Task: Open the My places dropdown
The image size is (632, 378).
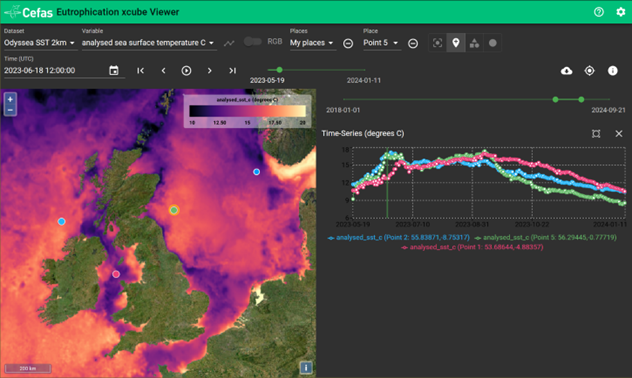Action: [x=312, y=43]
